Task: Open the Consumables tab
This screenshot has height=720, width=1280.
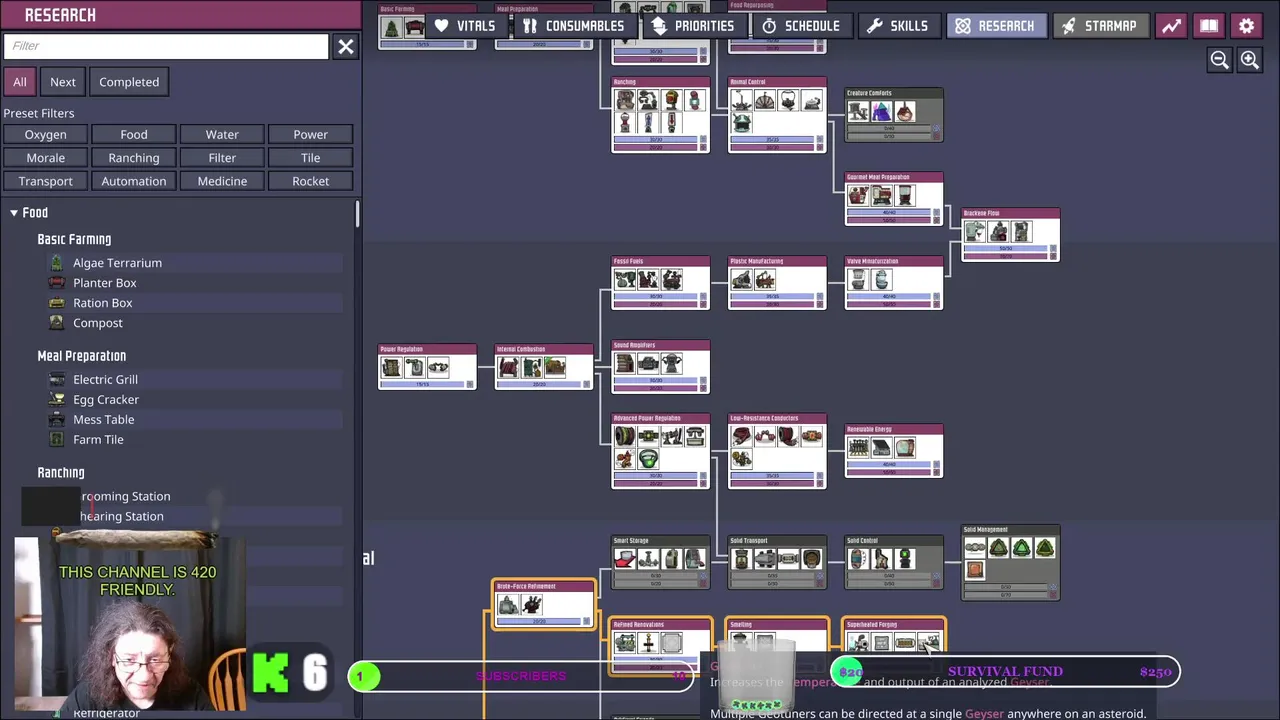Action: coord(574,26)
